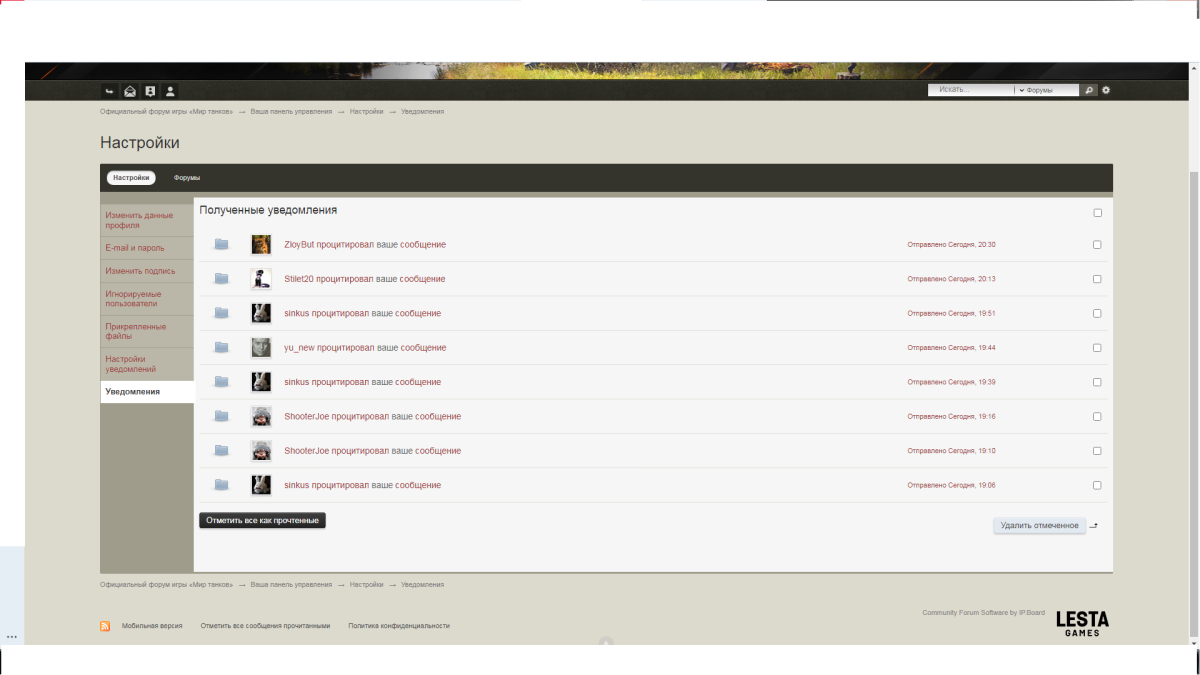Click folder icon in ShooterJoe 19:16 row
The image size is (1200, 675).
(x=221, y=416)
